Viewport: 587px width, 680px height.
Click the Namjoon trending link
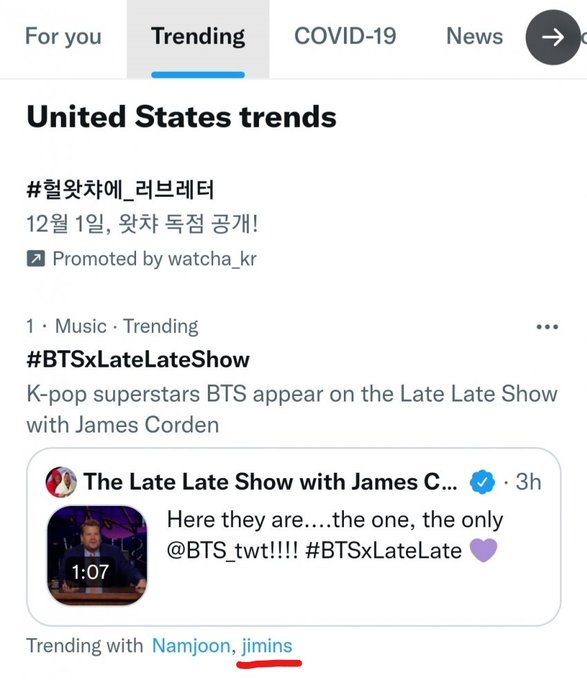click(191, 646)
